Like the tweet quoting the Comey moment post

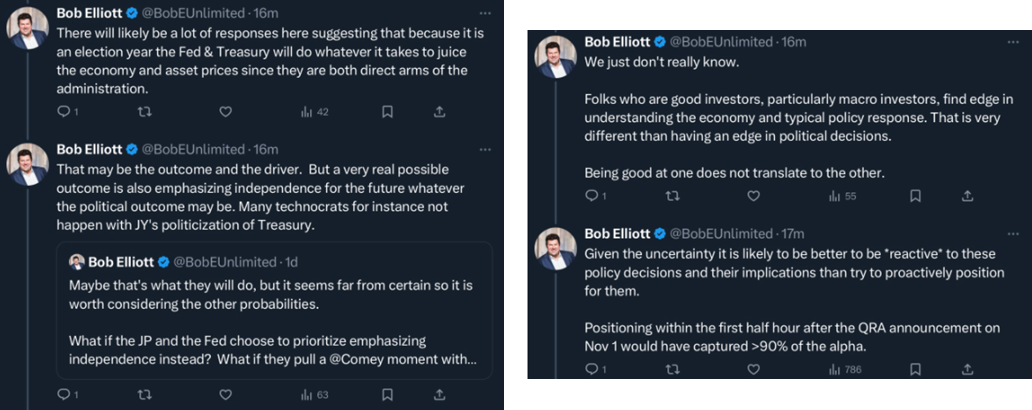[x=225, y=395]
